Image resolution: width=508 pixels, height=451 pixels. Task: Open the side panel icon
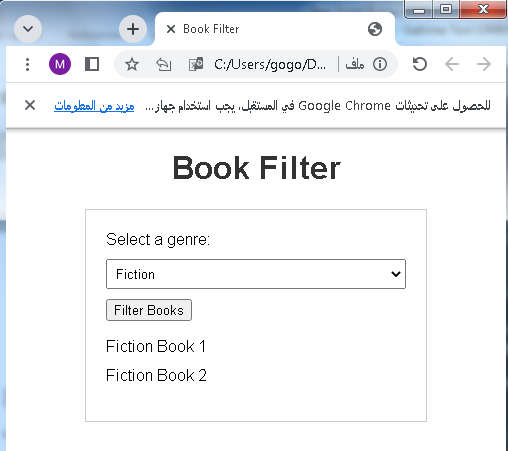[x=92, y=64]
